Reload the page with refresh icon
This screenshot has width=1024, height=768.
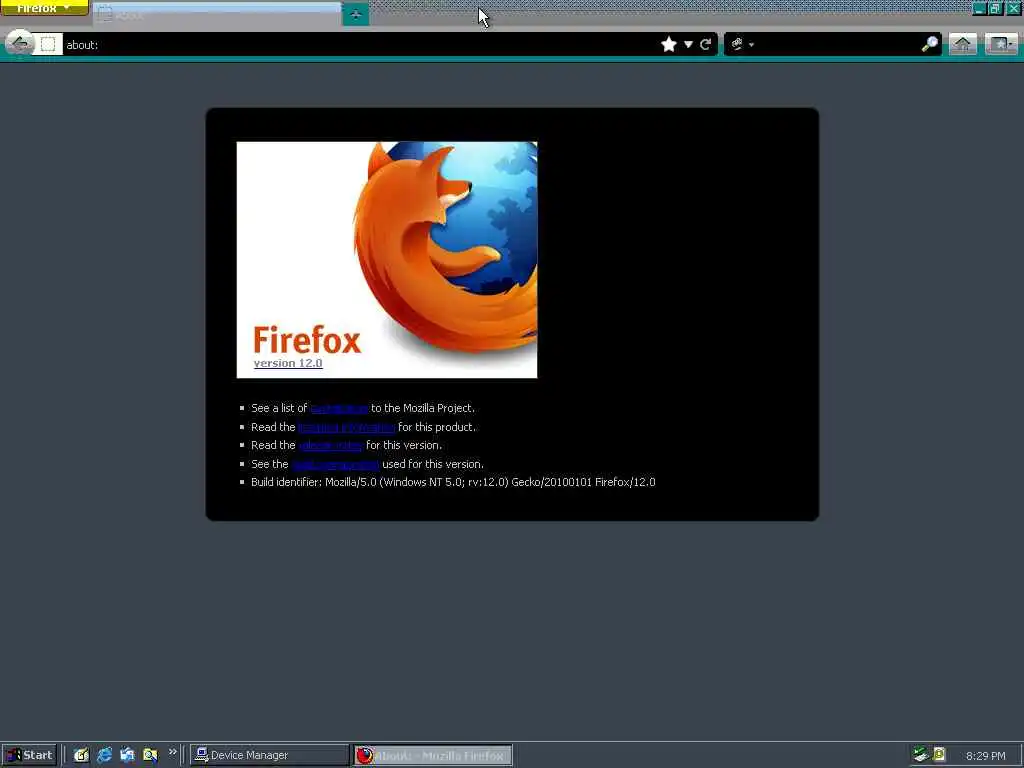pos(706,44)
